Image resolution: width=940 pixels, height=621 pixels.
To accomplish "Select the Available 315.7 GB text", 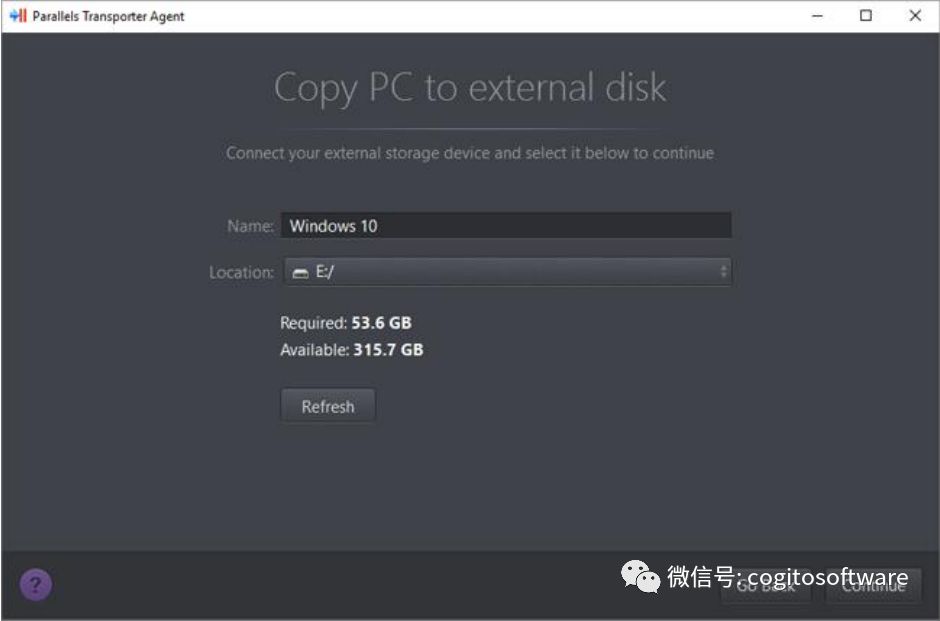I will [x=352, y=350].
